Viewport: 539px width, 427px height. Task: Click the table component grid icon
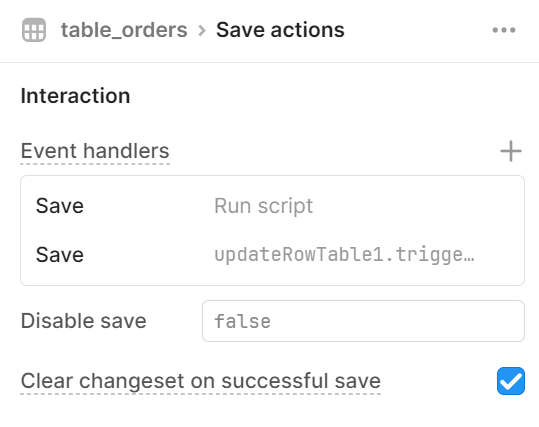pos(34,30)
